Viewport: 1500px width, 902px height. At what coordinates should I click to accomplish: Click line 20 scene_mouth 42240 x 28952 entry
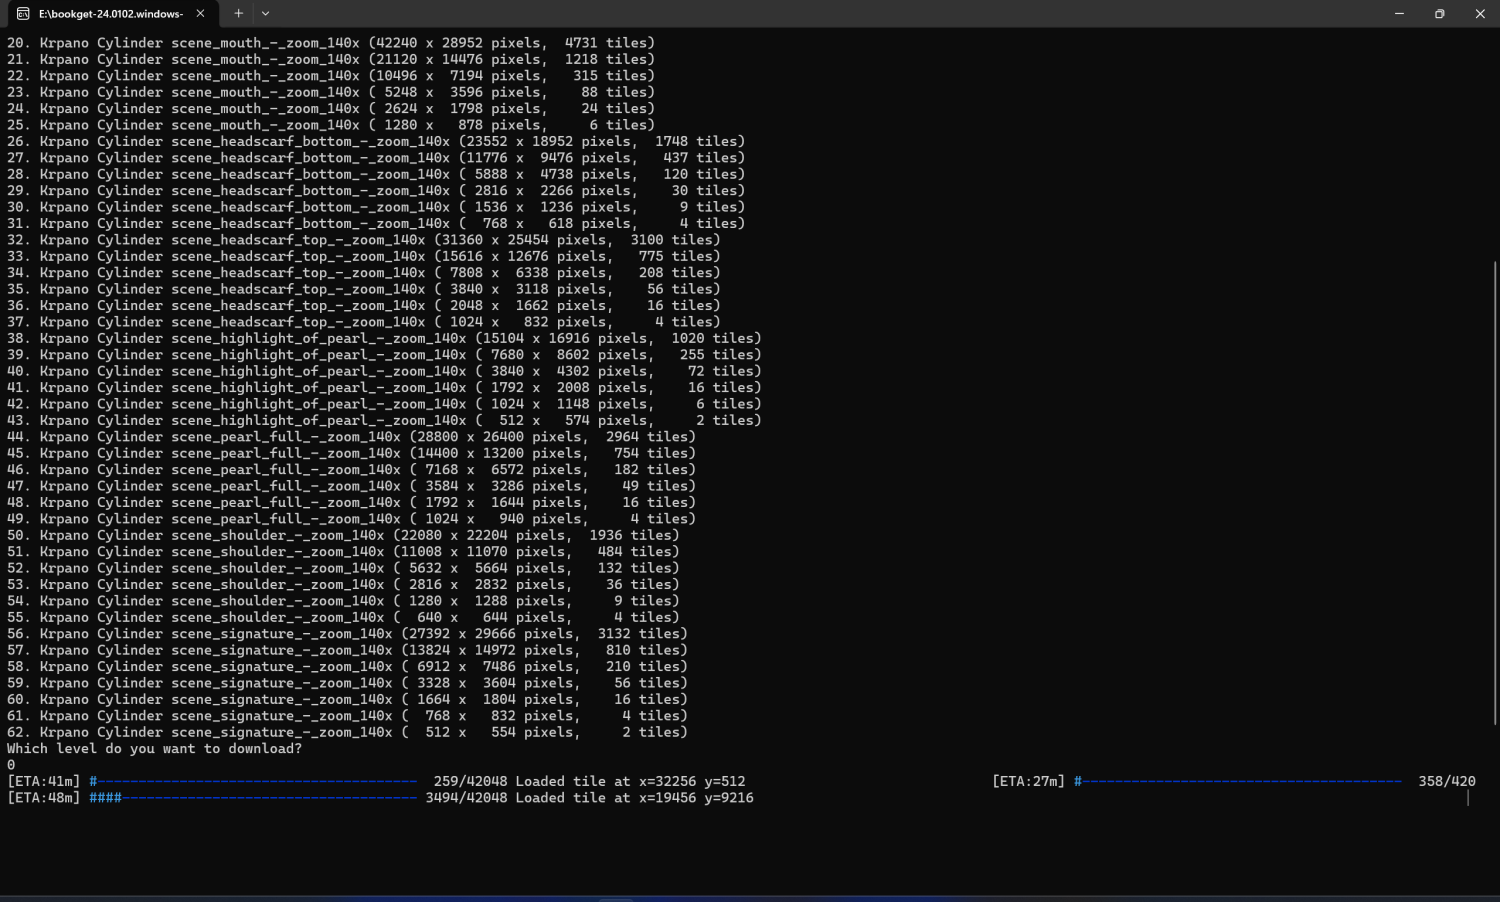[330, 43]
